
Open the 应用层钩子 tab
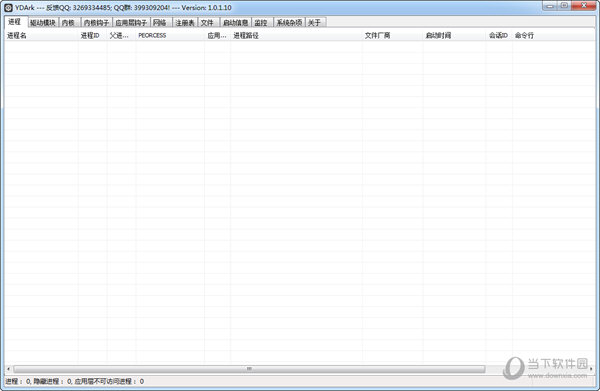[x=131, y=23]
